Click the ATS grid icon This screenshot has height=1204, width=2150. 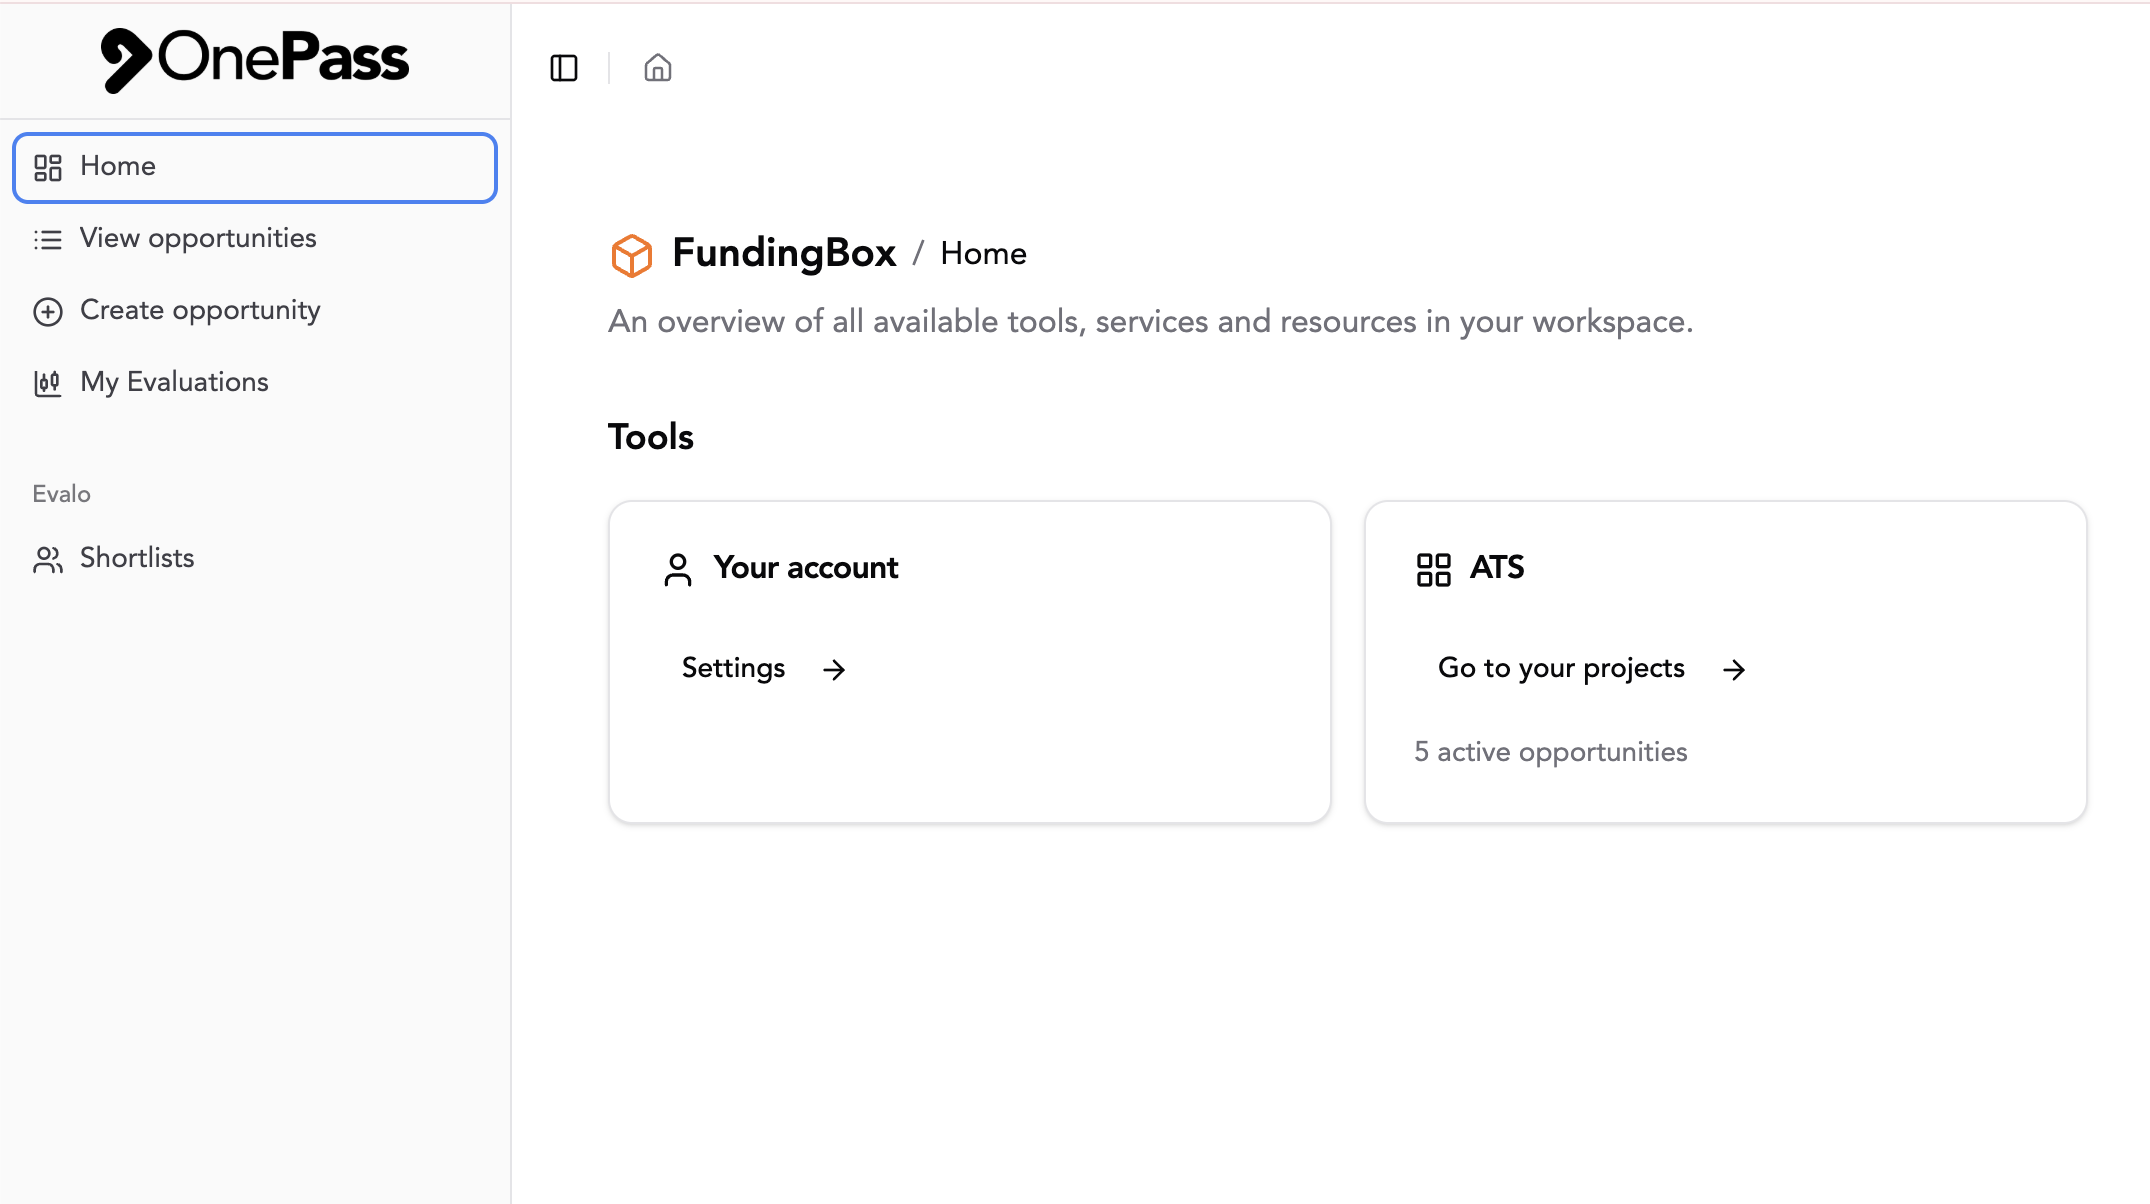pos(1434,569)
